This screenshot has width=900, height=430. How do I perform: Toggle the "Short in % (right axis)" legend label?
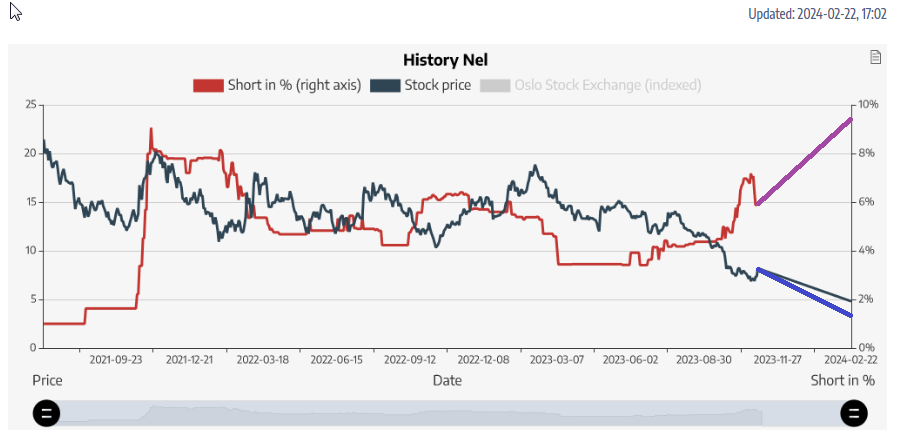click(x=294, y=85)
